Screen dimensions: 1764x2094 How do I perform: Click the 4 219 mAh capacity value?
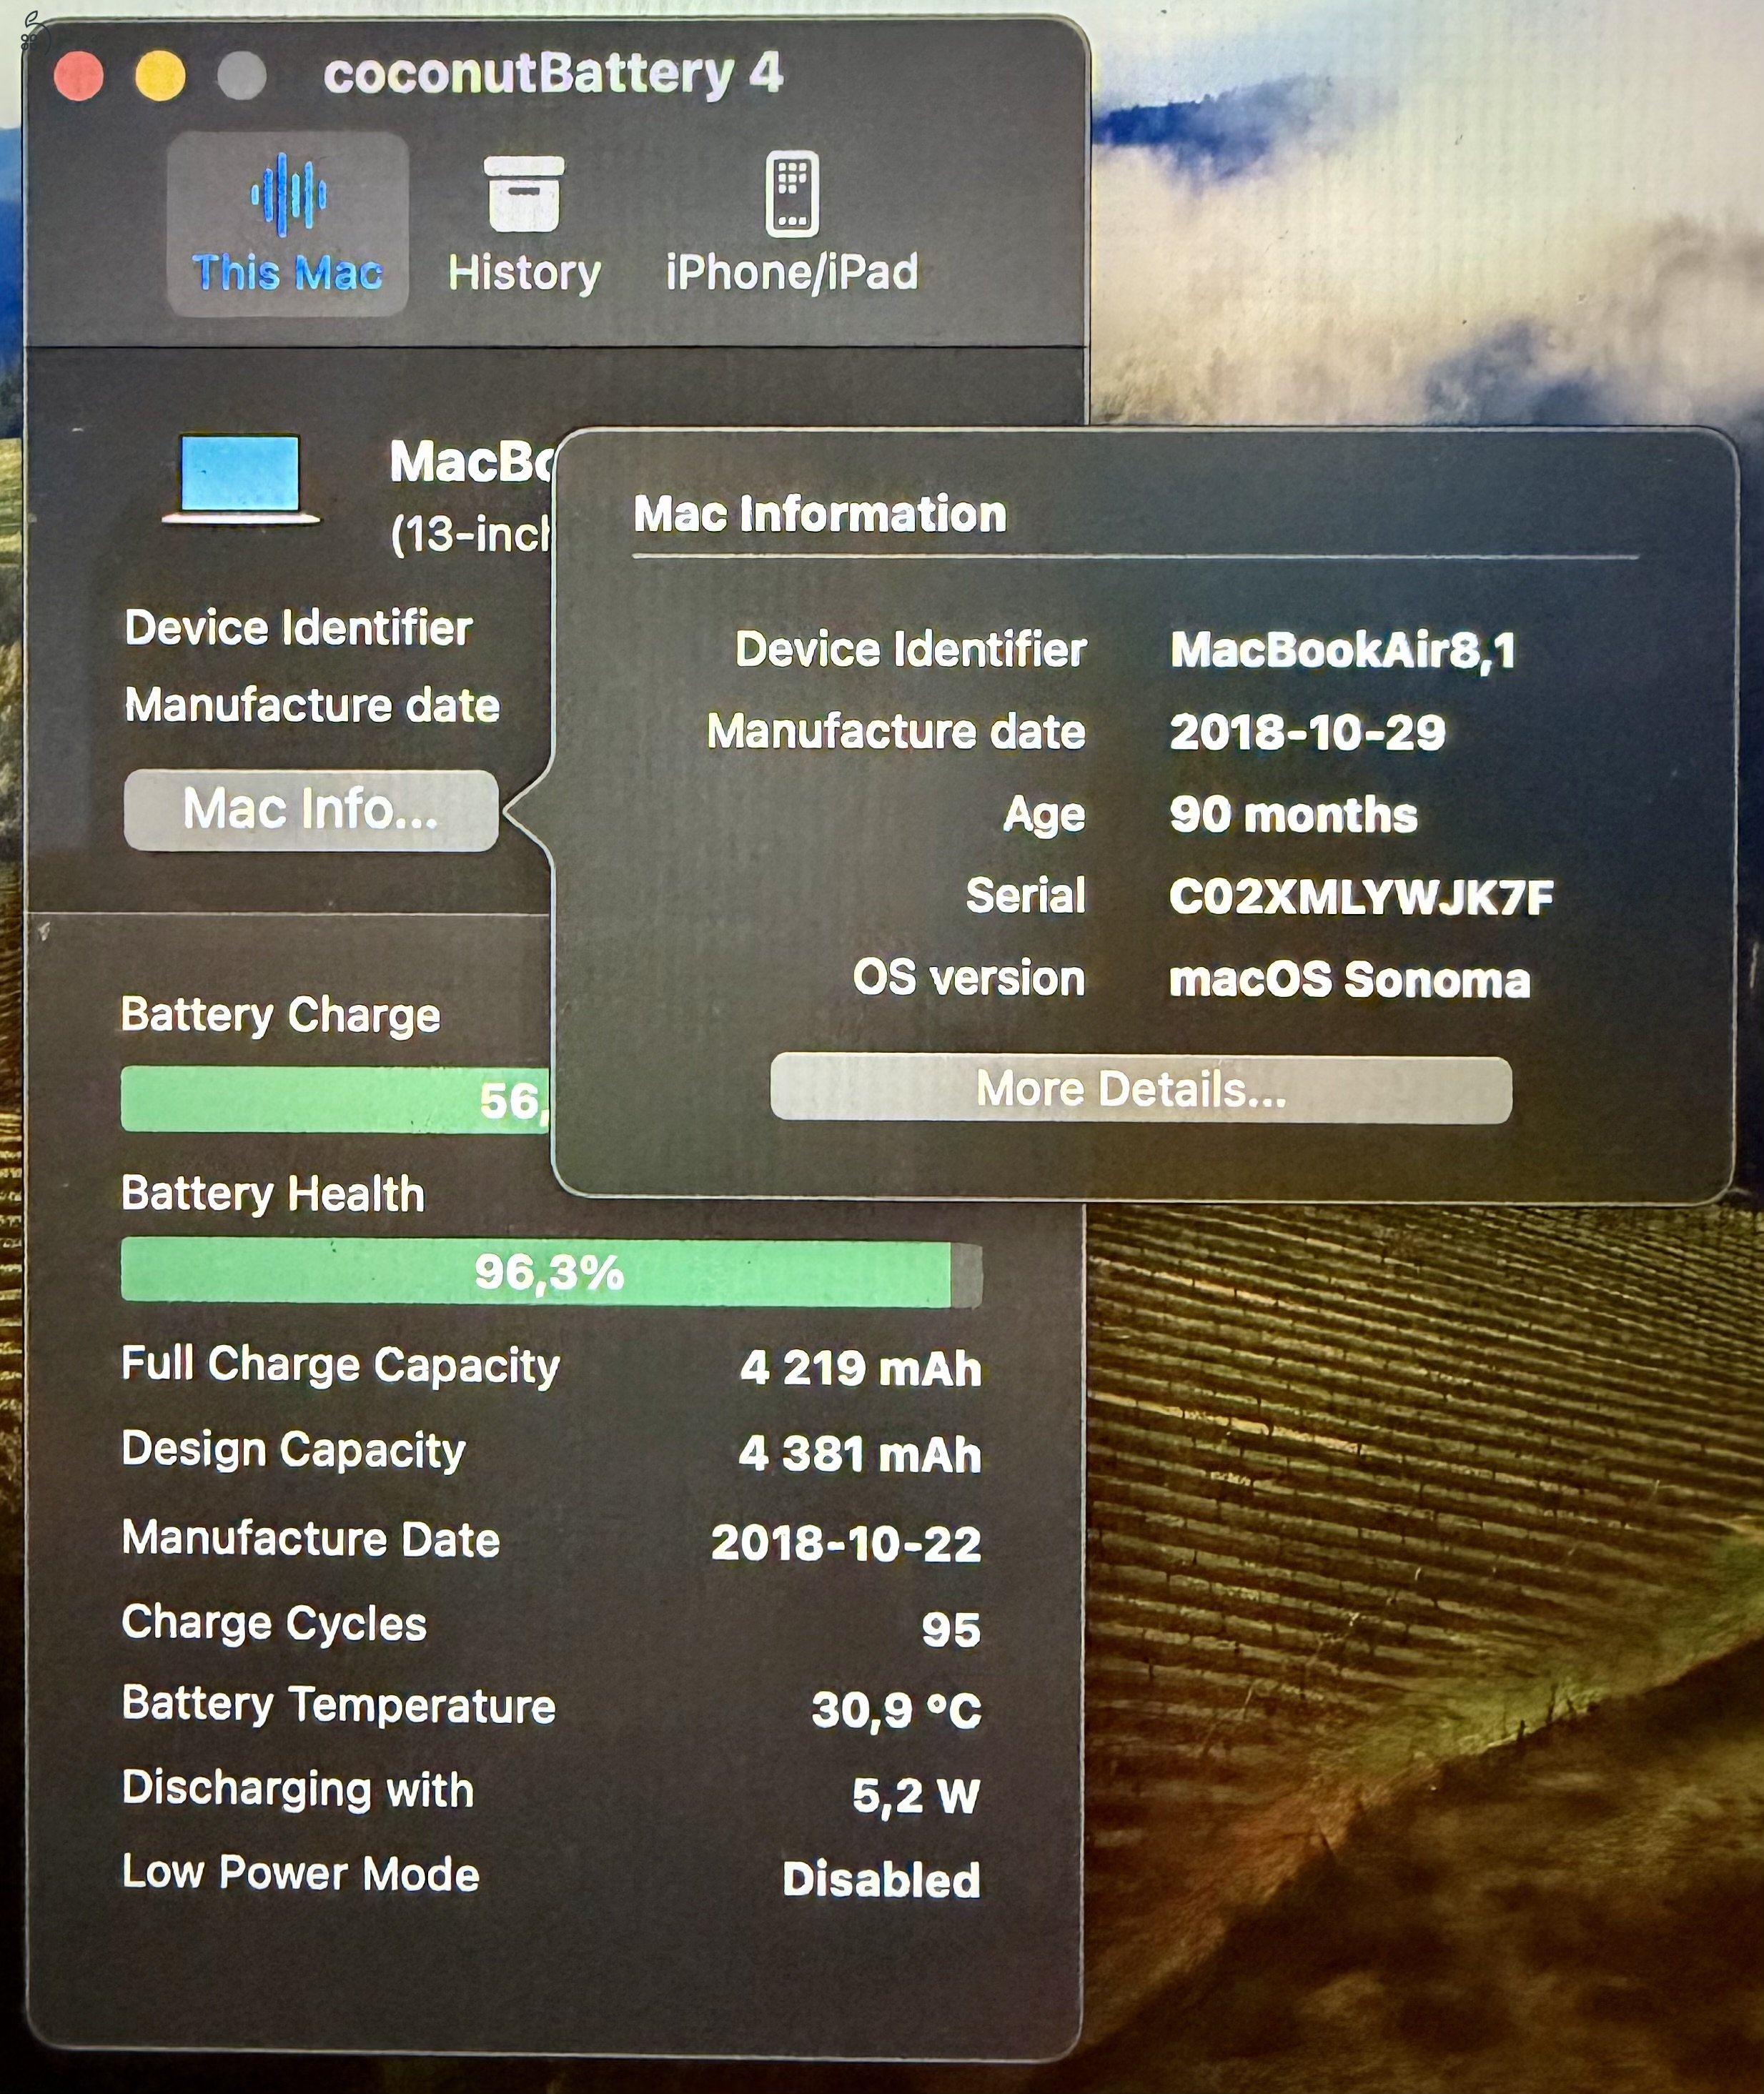point(861,1368)
